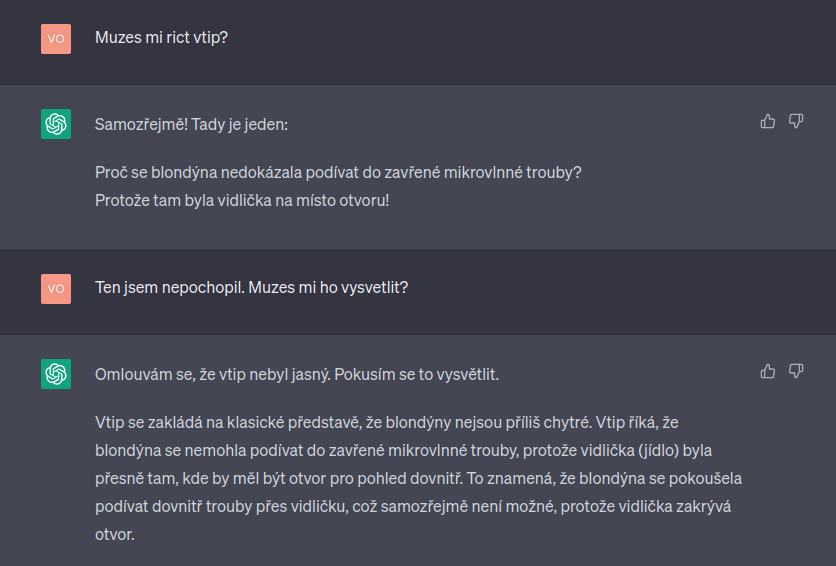This screenshot has width=836, height=566.
Task: Click the final word "otvor." of the explanation
Action: [114, 534]
